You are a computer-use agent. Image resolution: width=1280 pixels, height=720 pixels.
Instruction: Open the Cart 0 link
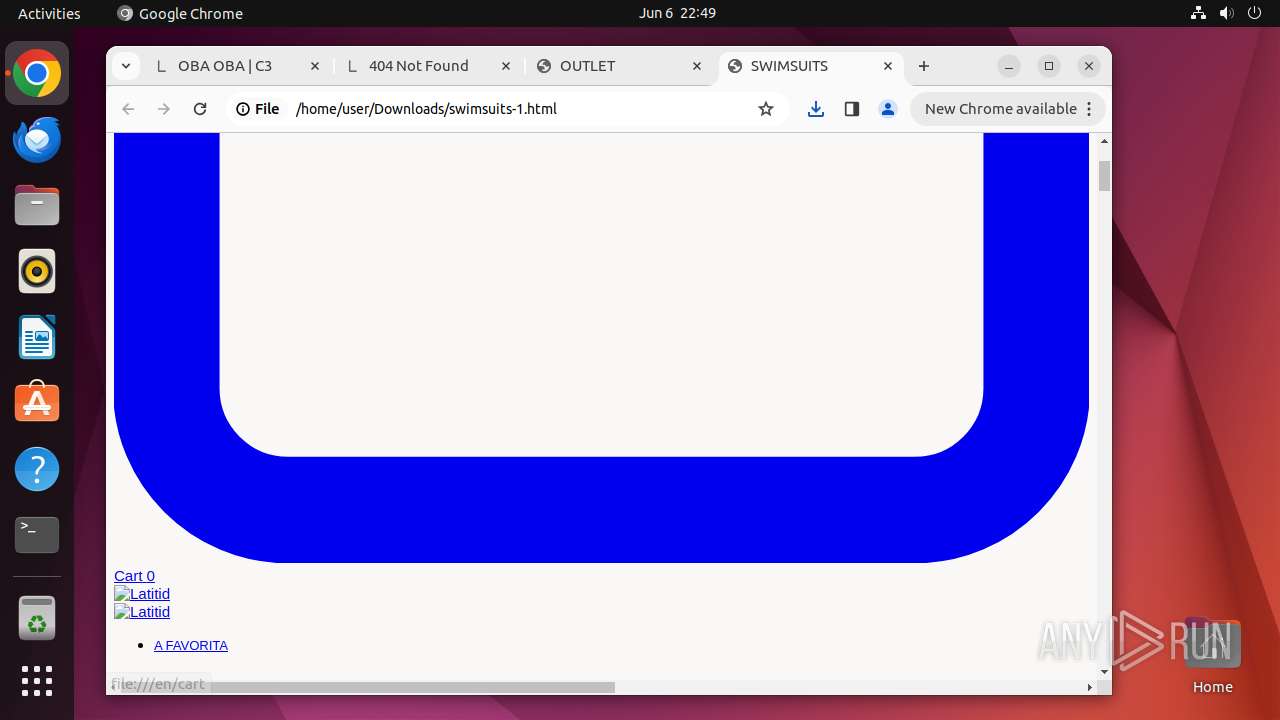134,576
